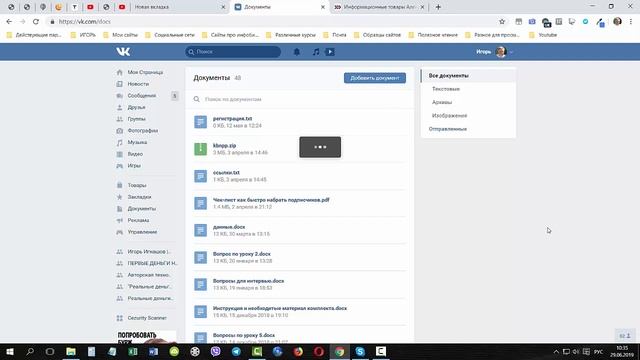Click the VK logo in header
The image size is (640, 360).
(x=123, y=51)
